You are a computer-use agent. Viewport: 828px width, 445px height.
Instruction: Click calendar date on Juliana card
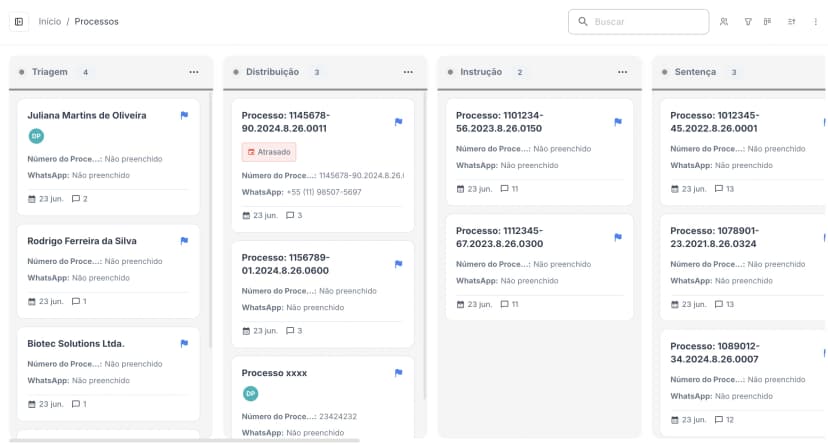point(45,198)
